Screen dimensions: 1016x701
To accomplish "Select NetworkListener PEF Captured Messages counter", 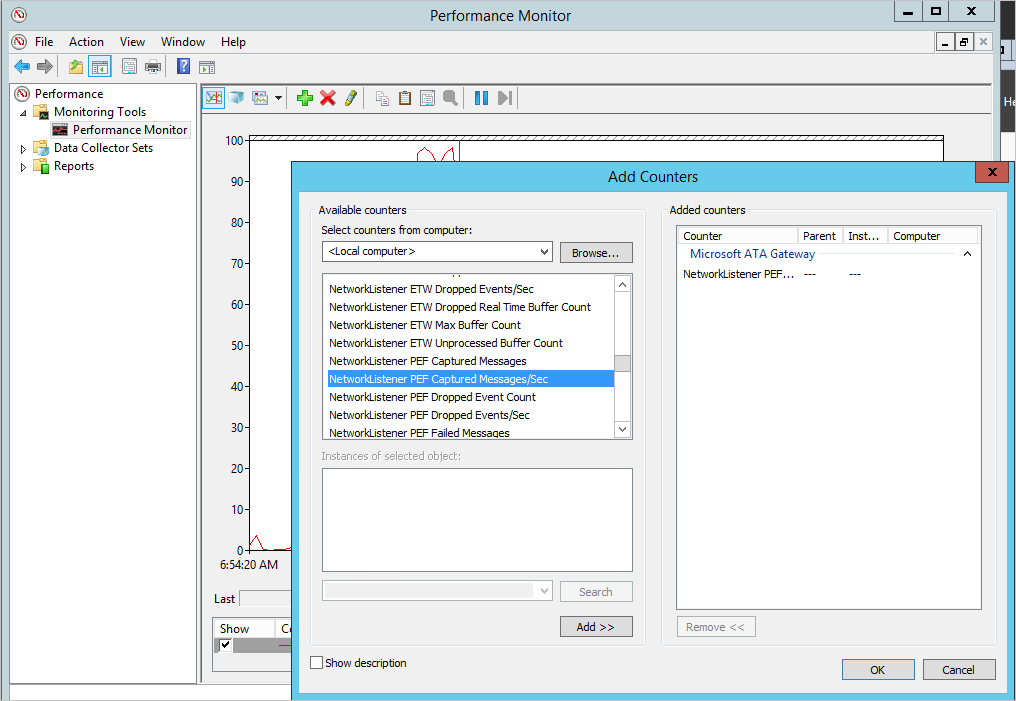I will point(471,361).
